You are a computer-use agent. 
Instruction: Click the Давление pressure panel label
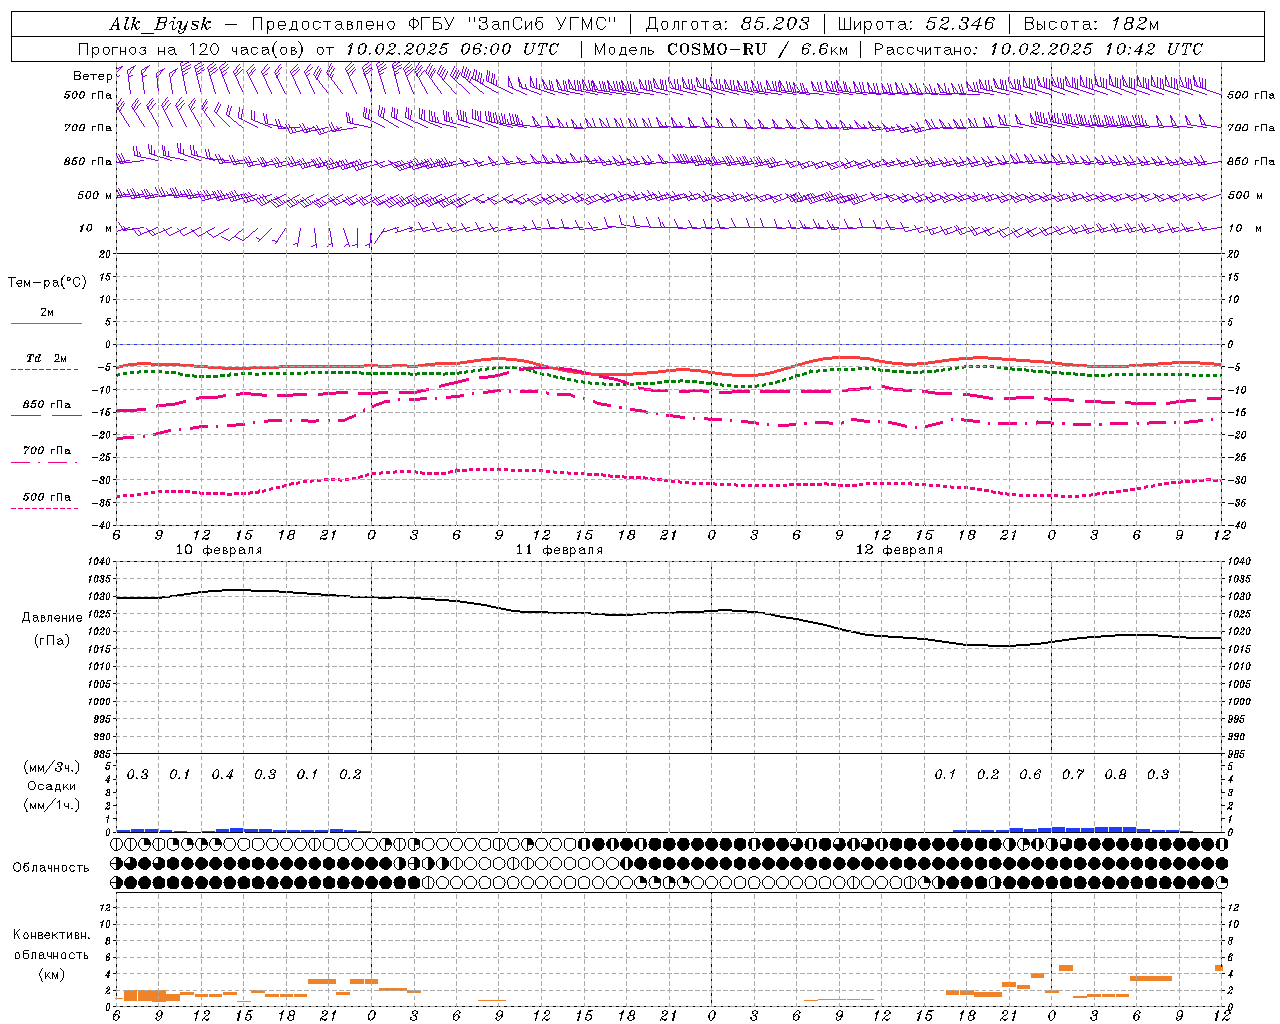tap(52, 618)
